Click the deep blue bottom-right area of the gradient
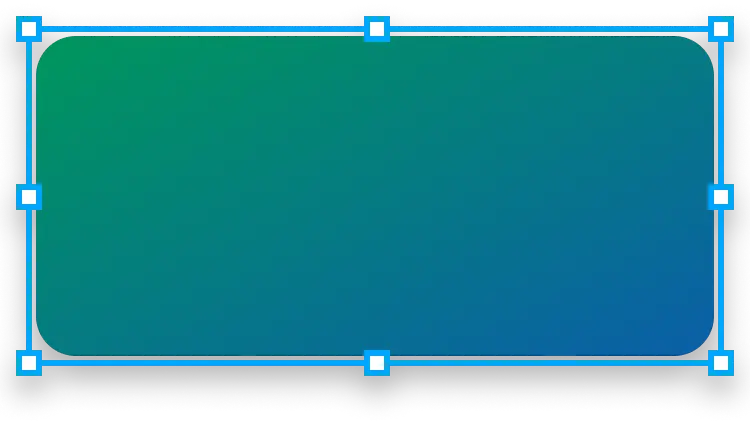 [660, 320]
